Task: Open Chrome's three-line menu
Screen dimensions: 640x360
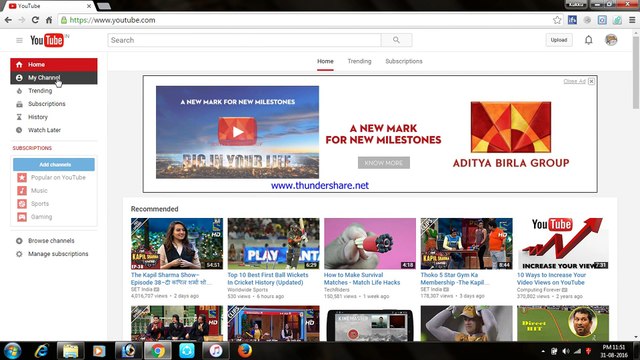Action: click(632, 20)
